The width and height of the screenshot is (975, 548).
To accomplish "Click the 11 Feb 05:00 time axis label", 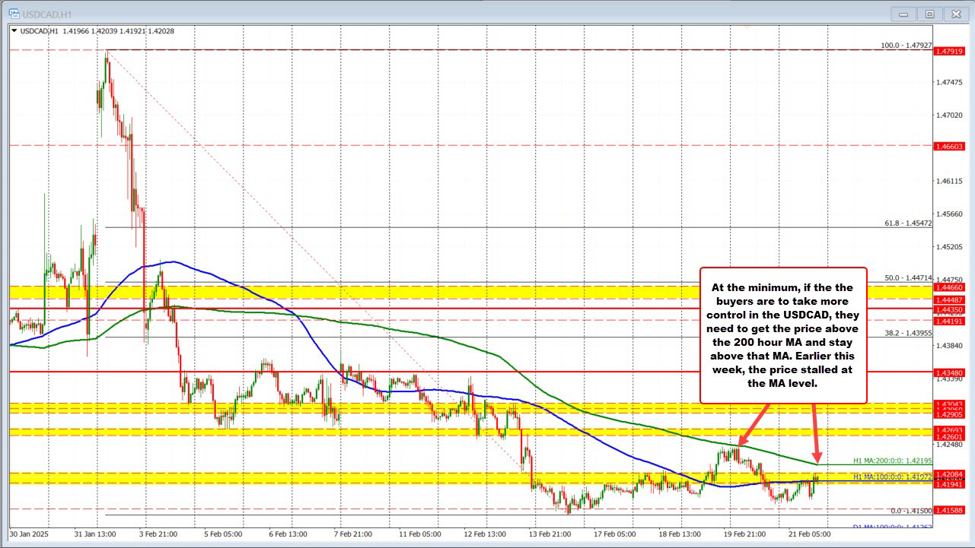I will pyautogui.click(x=420, y=534).
